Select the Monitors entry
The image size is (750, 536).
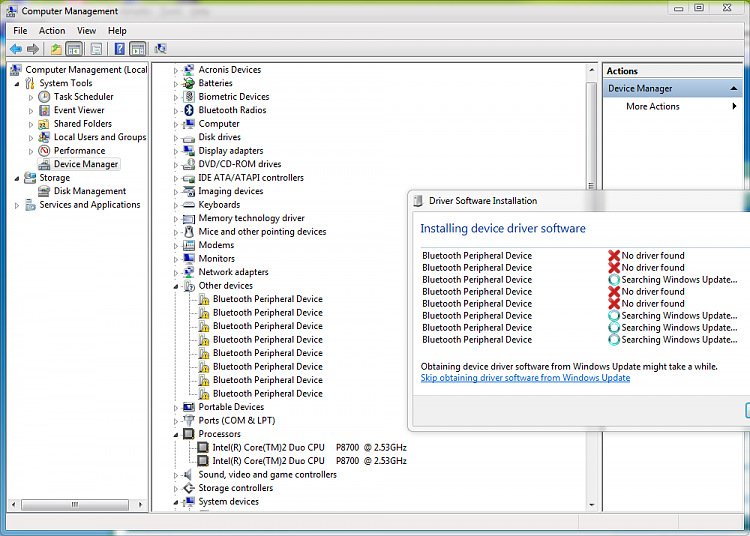point(217,259)
